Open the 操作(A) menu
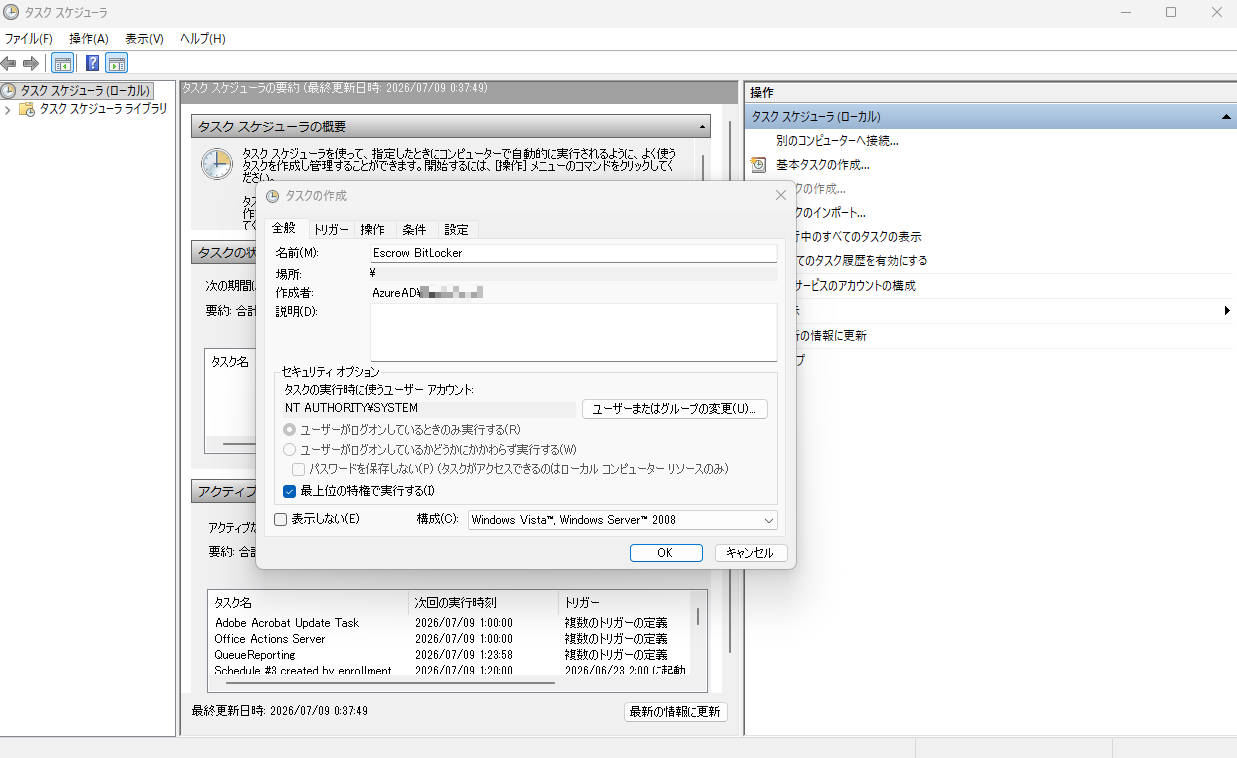Image resolution: width=1237 pixels, height=758 pixels. (x=89, y=38)
